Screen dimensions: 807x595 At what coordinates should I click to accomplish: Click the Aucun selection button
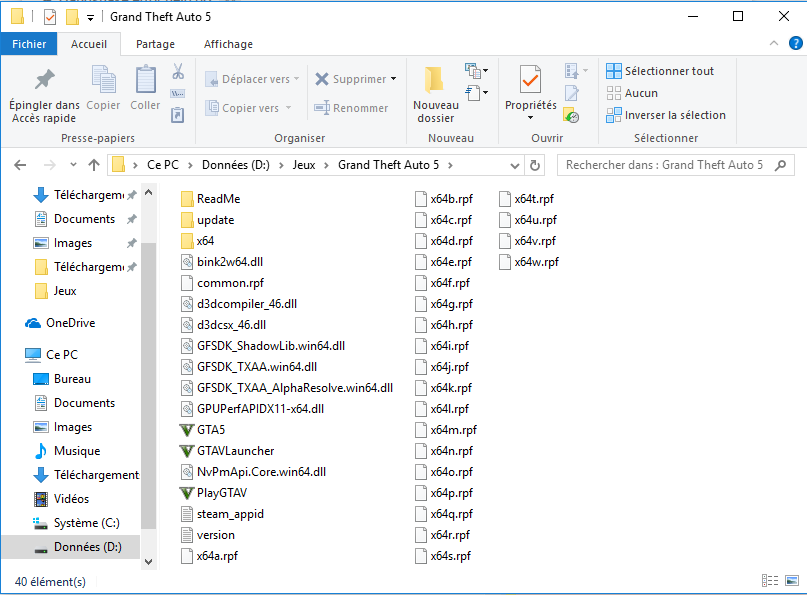coord(632,93)
